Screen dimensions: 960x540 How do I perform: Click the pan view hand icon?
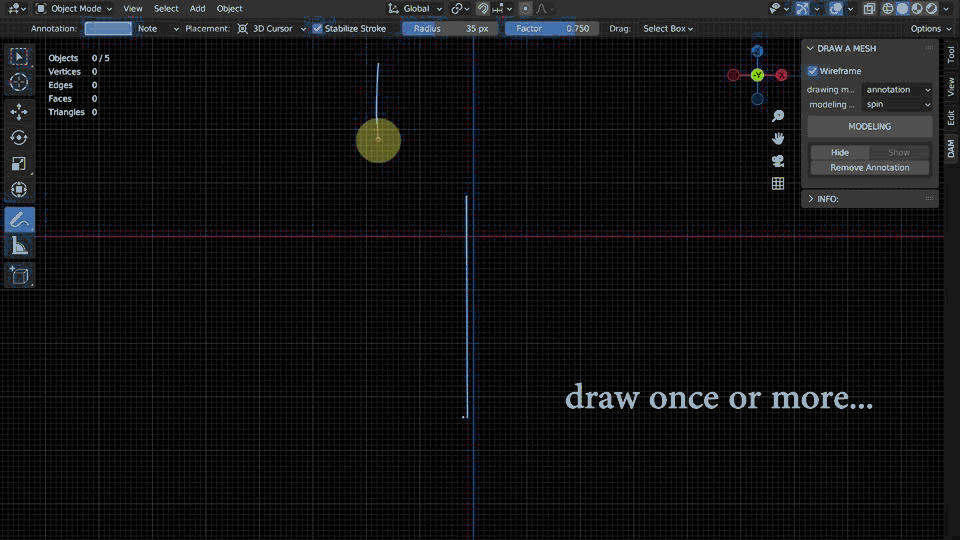(778, 138)
